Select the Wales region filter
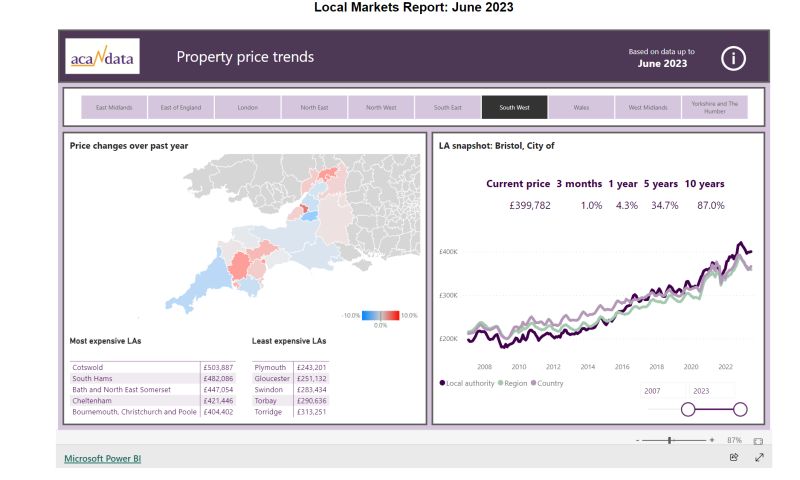 581,107
